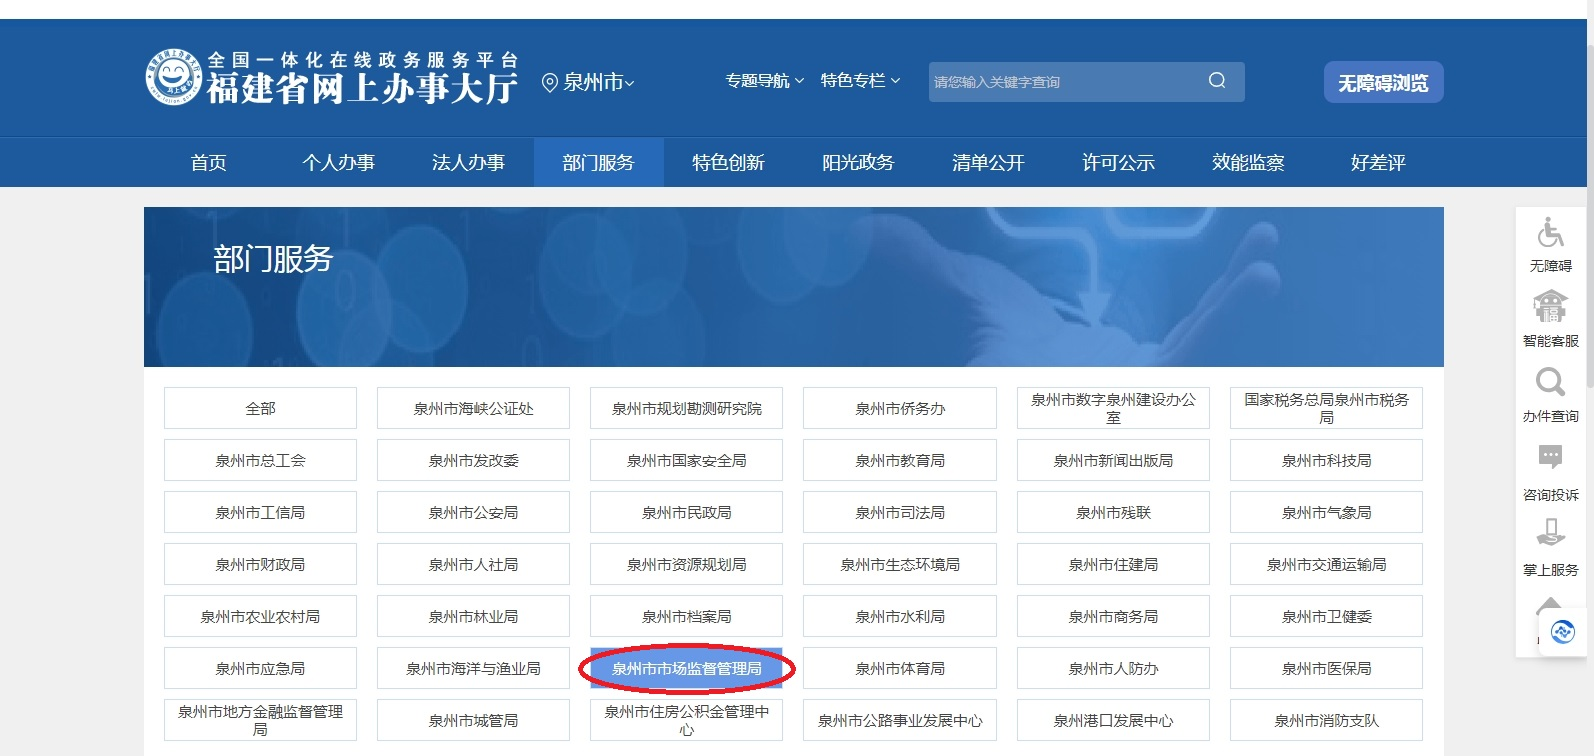The image size is (1594, 756).
Task: Select 泉州市发改委 department
Action: [473, 460]
